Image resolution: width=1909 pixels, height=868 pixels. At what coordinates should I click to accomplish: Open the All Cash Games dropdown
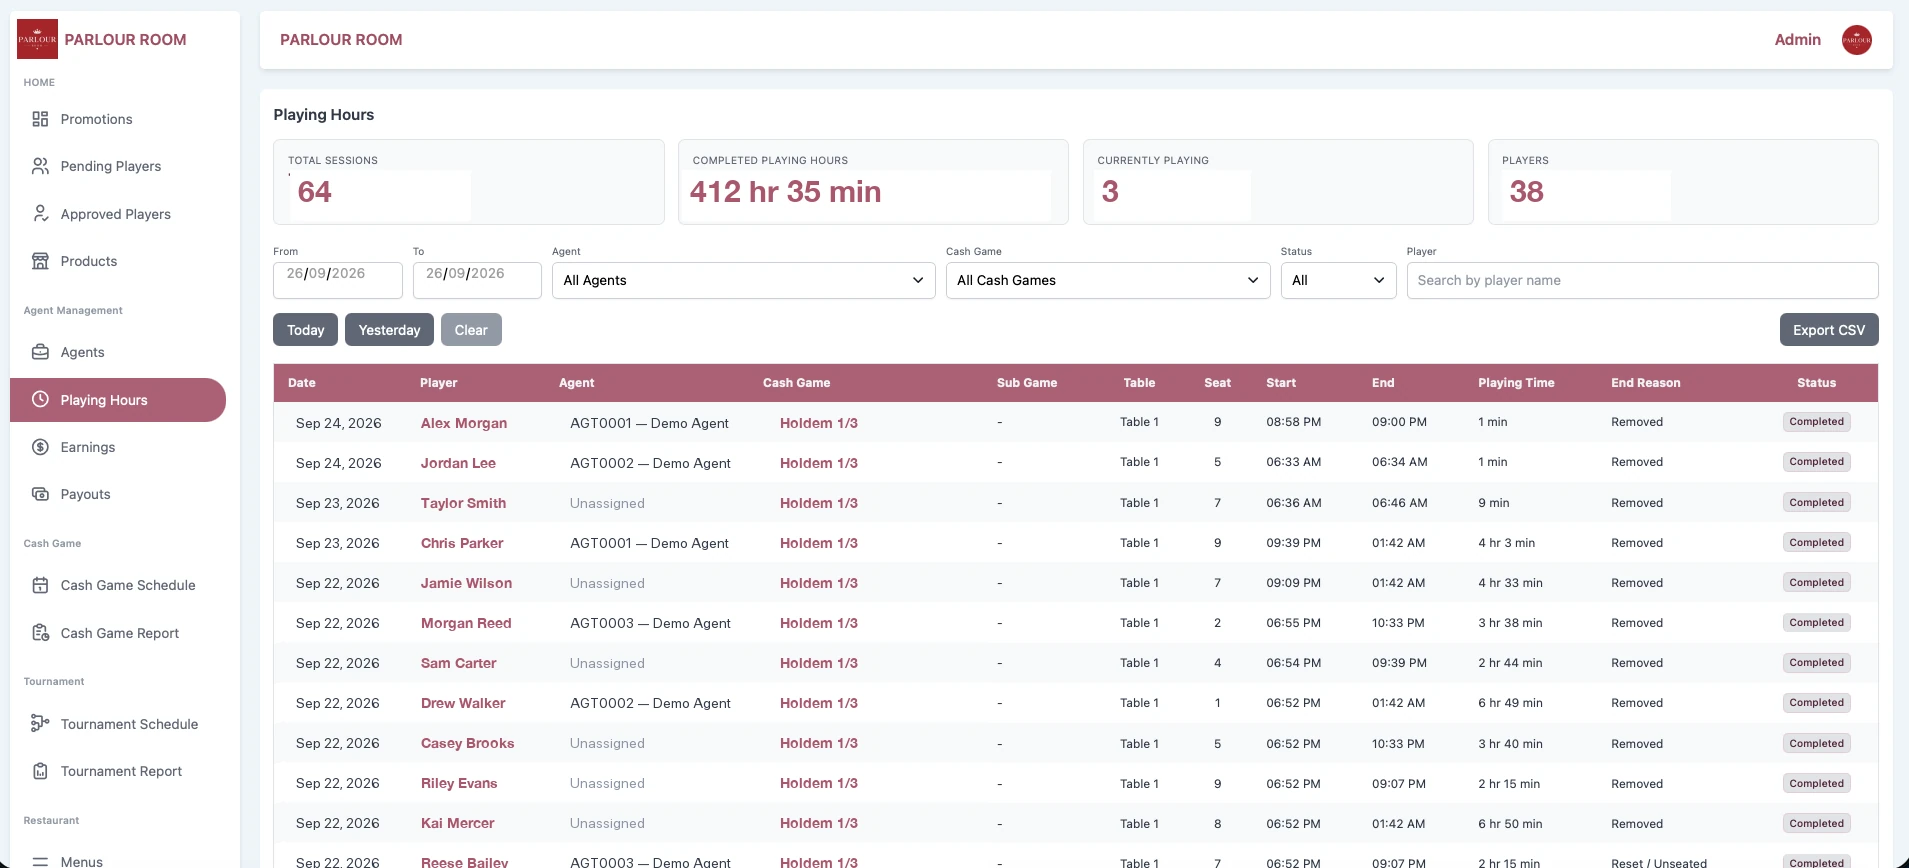point(1108,280)
